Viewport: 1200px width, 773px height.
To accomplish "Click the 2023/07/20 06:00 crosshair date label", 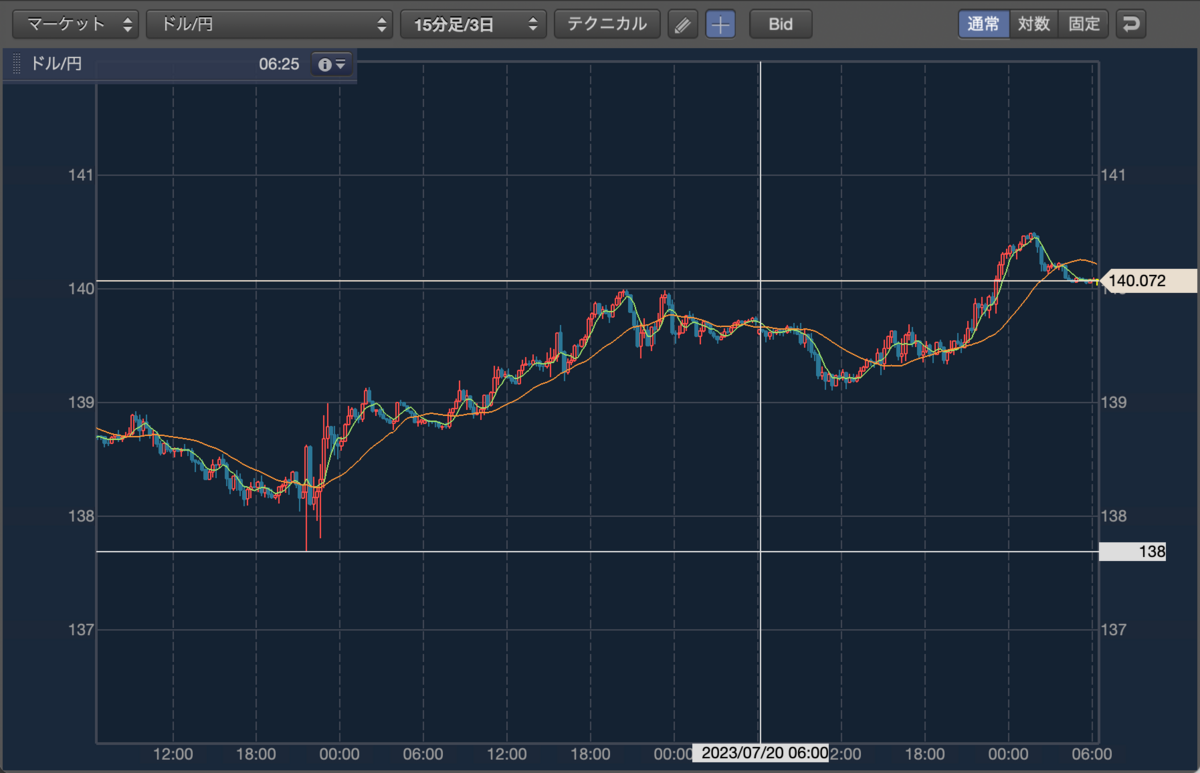I will pos(760,753).
